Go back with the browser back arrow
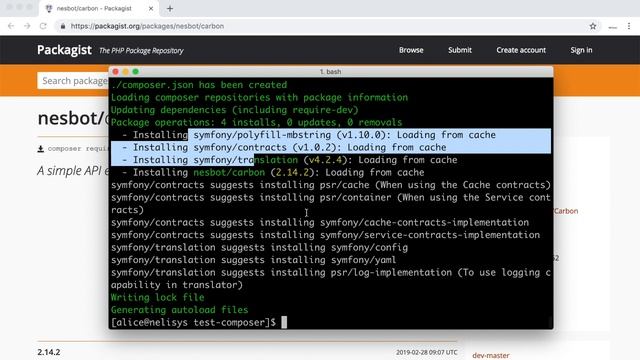Image resolution: width=640 pixels, height=360 pixels. click(11, 26)
